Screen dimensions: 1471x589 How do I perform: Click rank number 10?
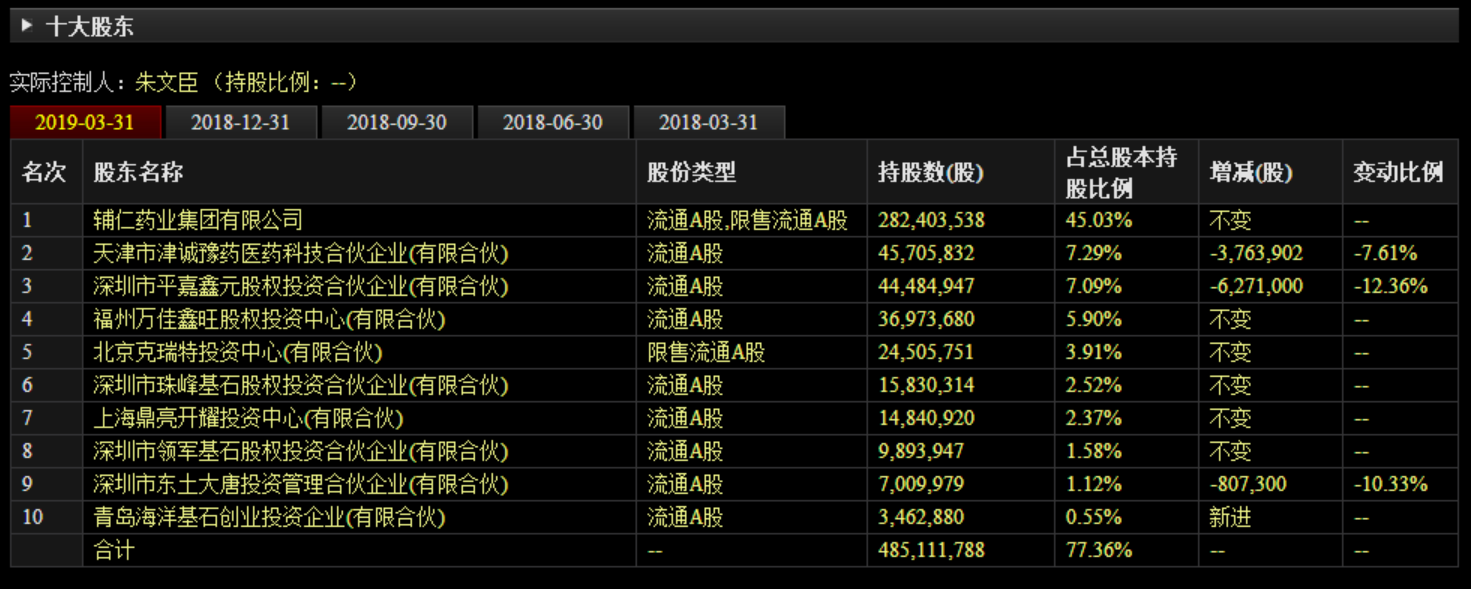point(33,517)
